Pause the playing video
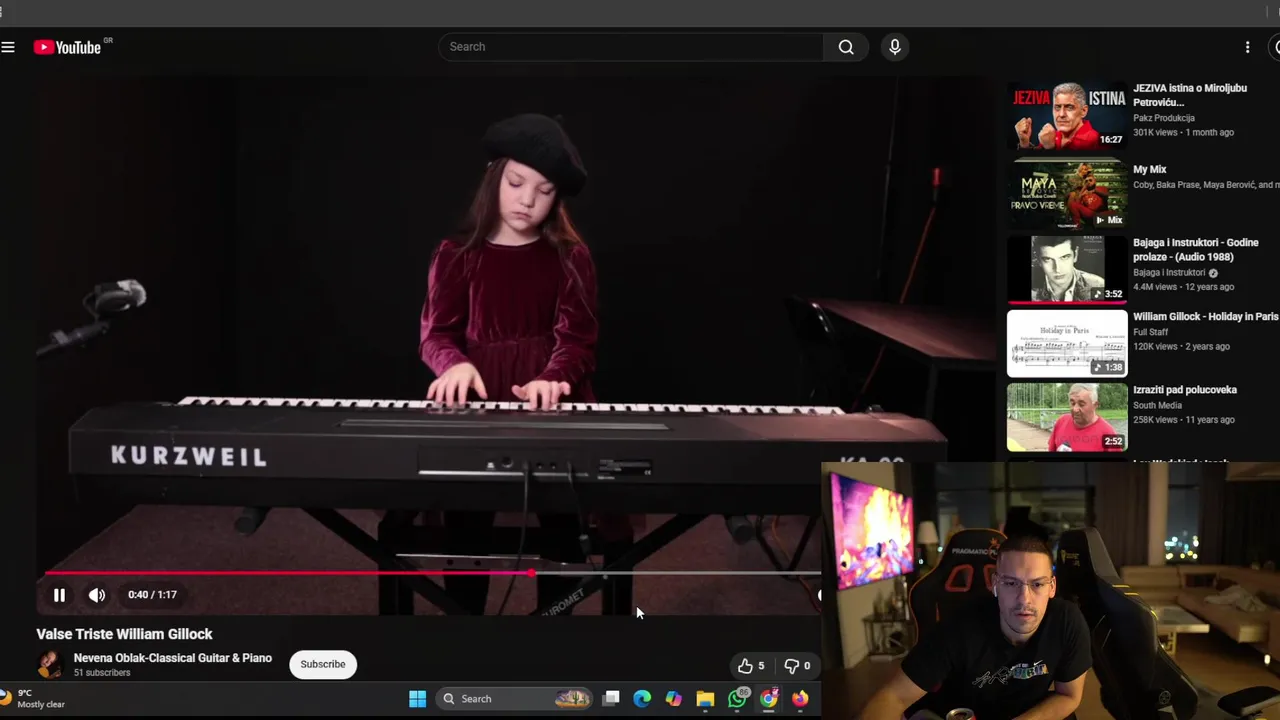 coord(59,595)
